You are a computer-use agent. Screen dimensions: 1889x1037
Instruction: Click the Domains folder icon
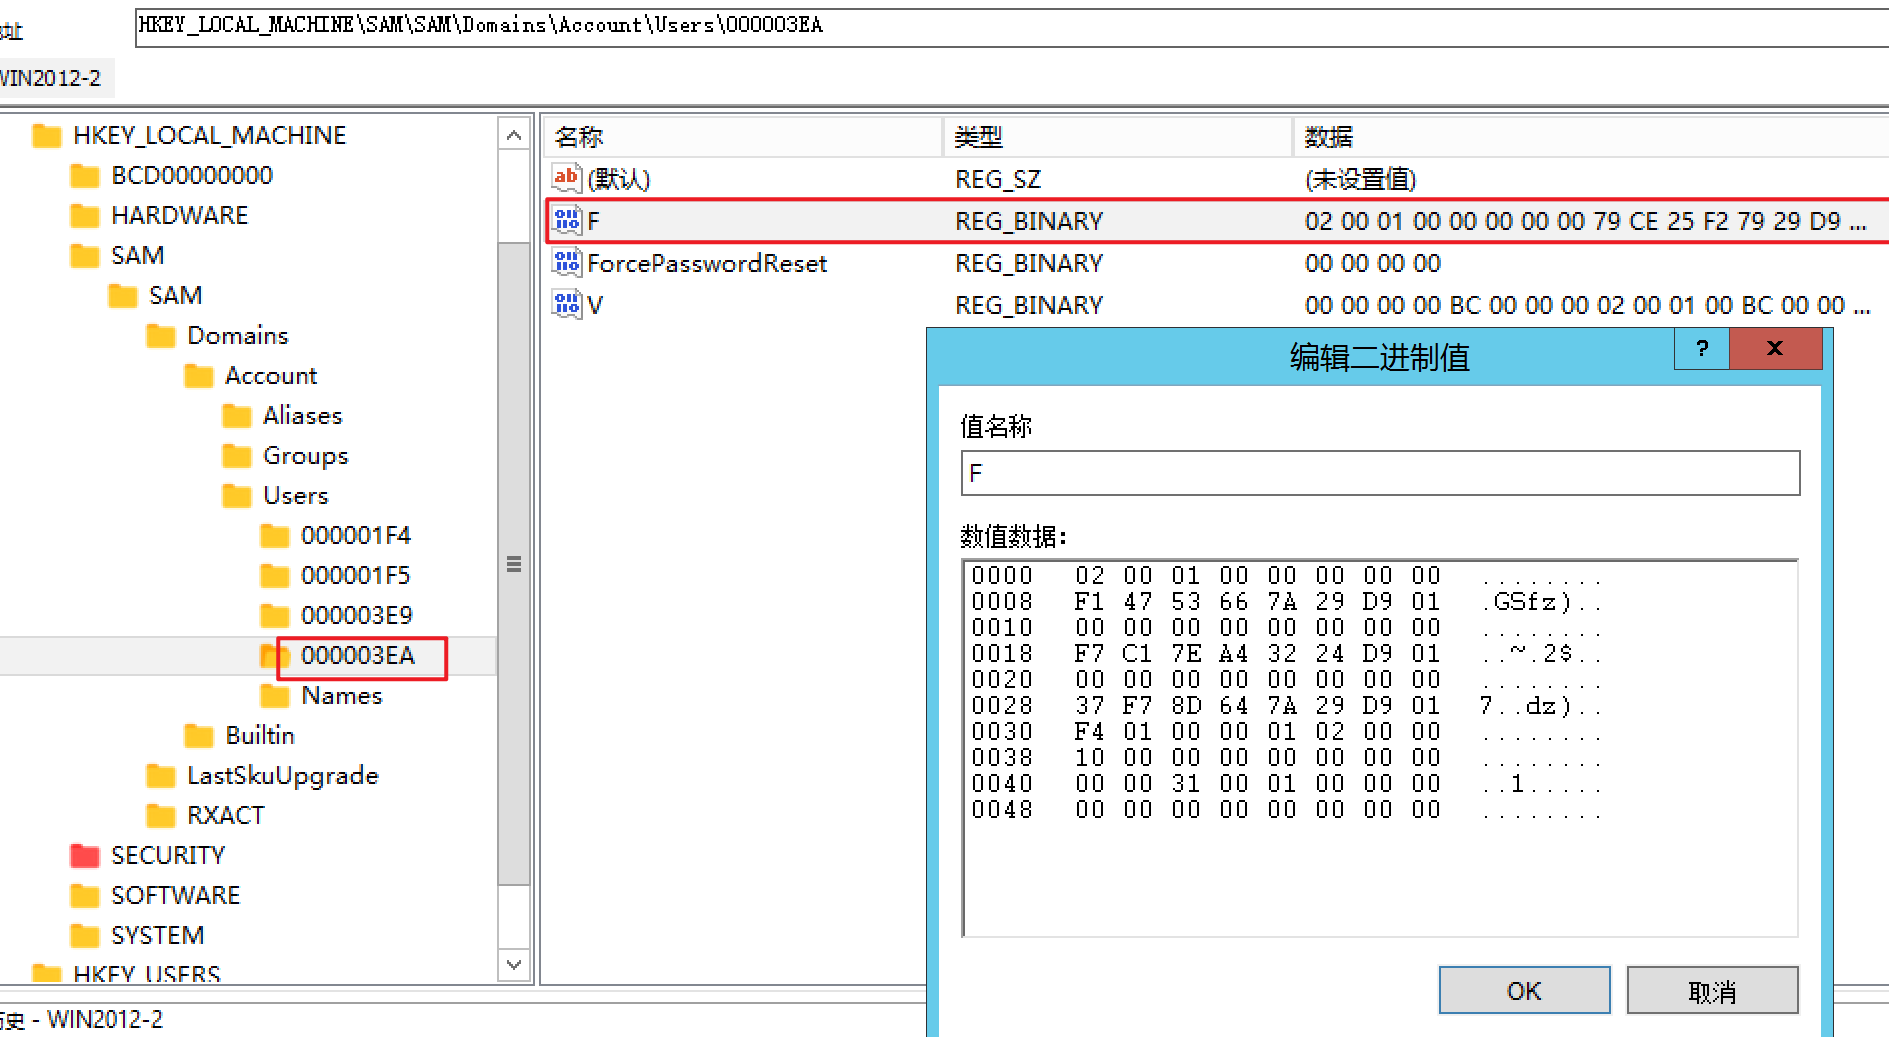pyautogui.click(x=161, y=335)
